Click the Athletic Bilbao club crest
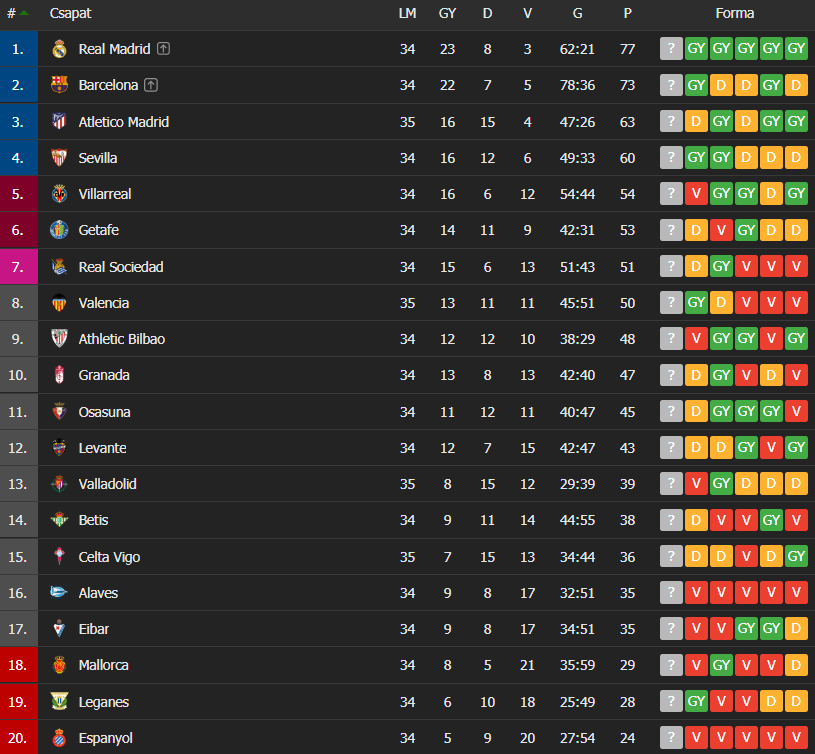815x754 pixels. click(x=59, y=339)
